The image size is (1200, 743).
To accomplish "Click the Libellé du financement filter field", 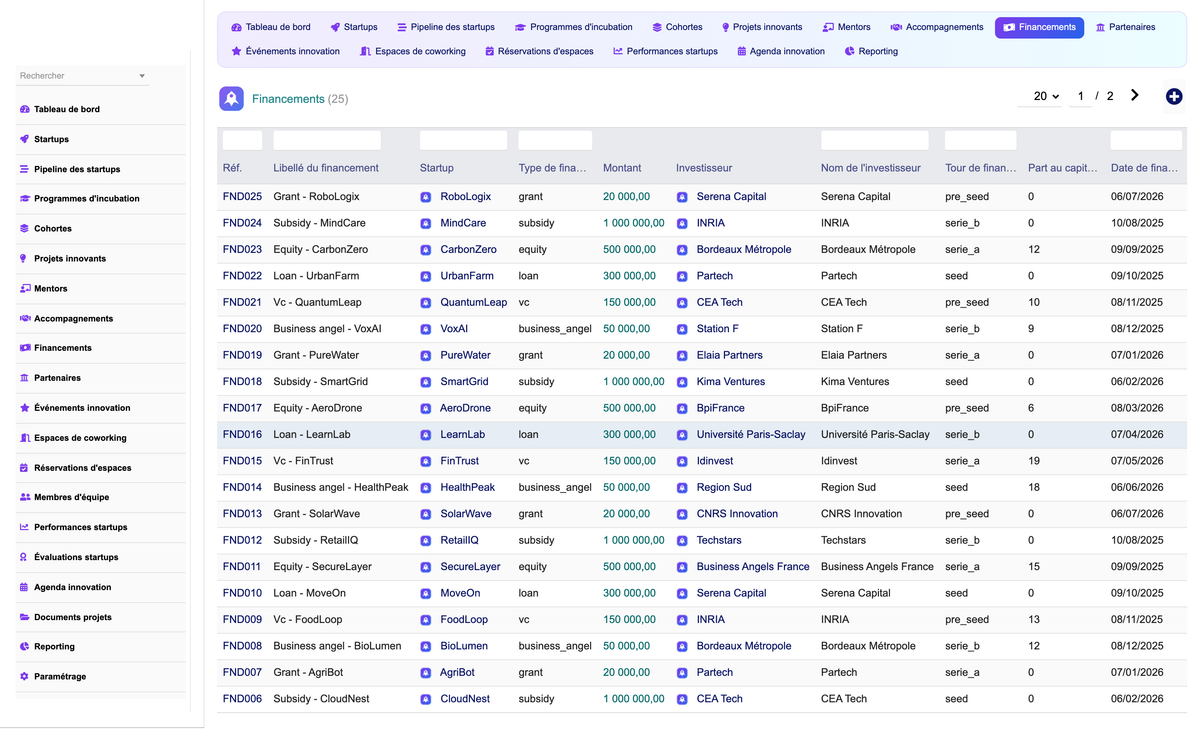I will pos(327,141).
